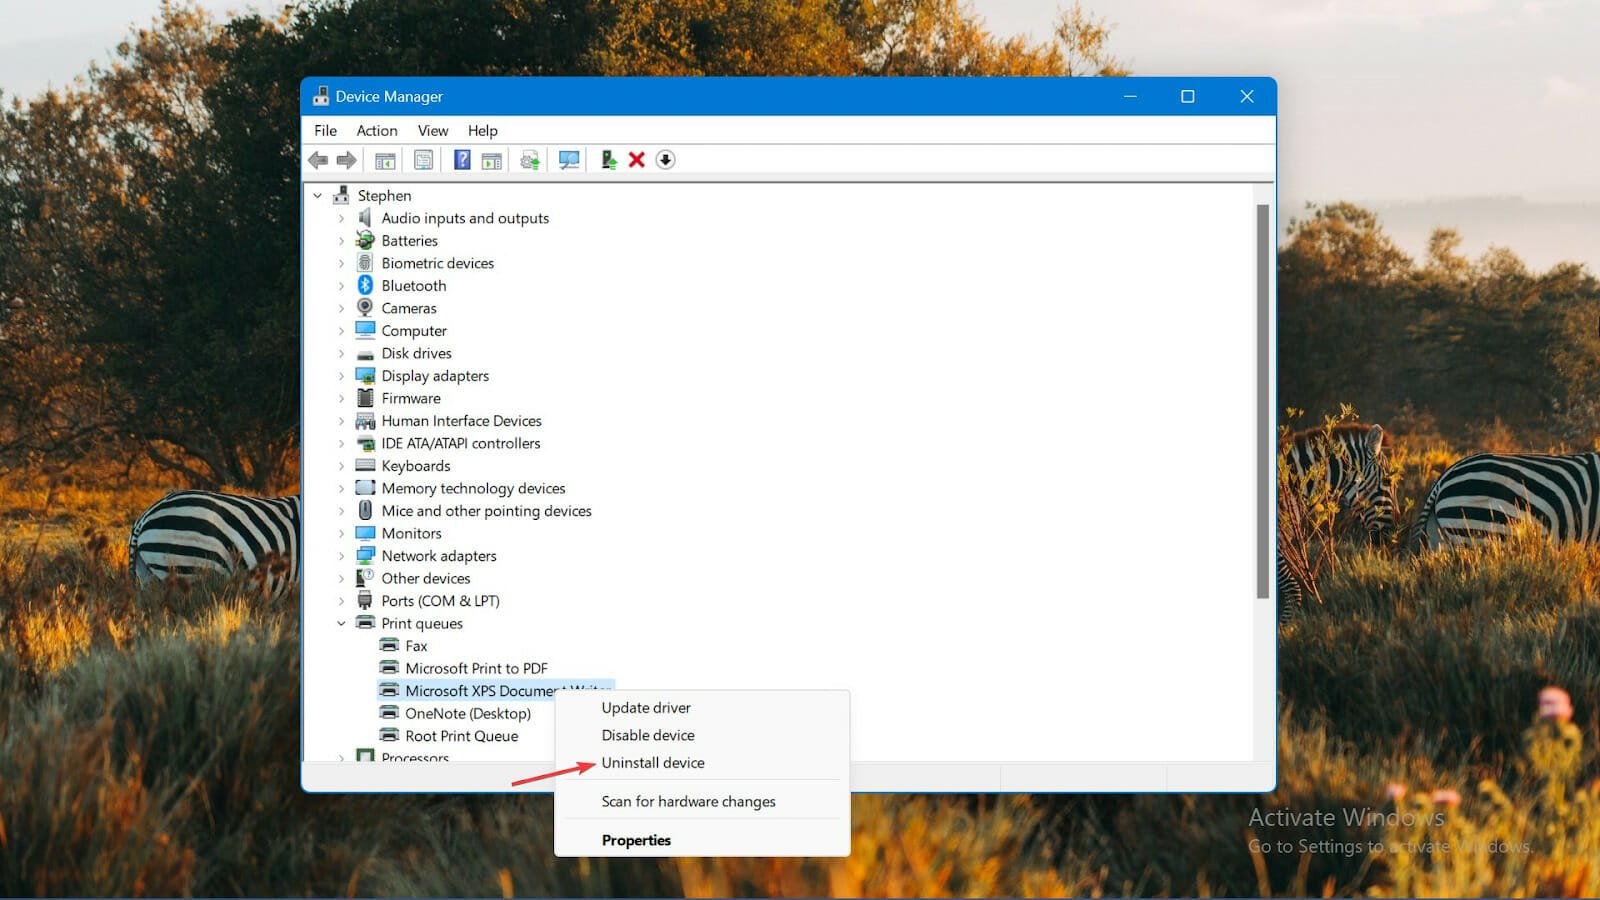The width and height of the screenshot is (1600, 900).
Task: Expand the IDE ATA/ATAPI controllers node
Action: click(x=341, y=443)
